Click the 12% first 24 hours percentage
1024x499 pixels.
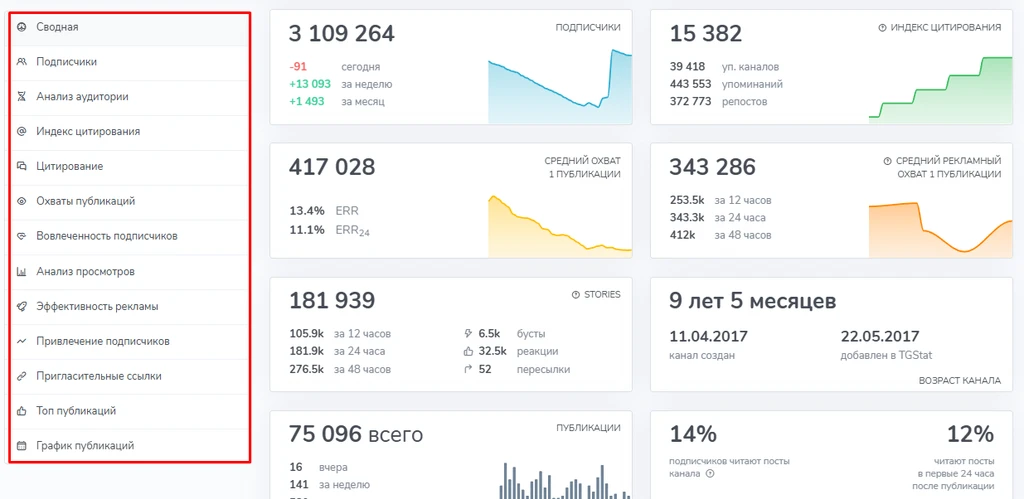point(970,434)
